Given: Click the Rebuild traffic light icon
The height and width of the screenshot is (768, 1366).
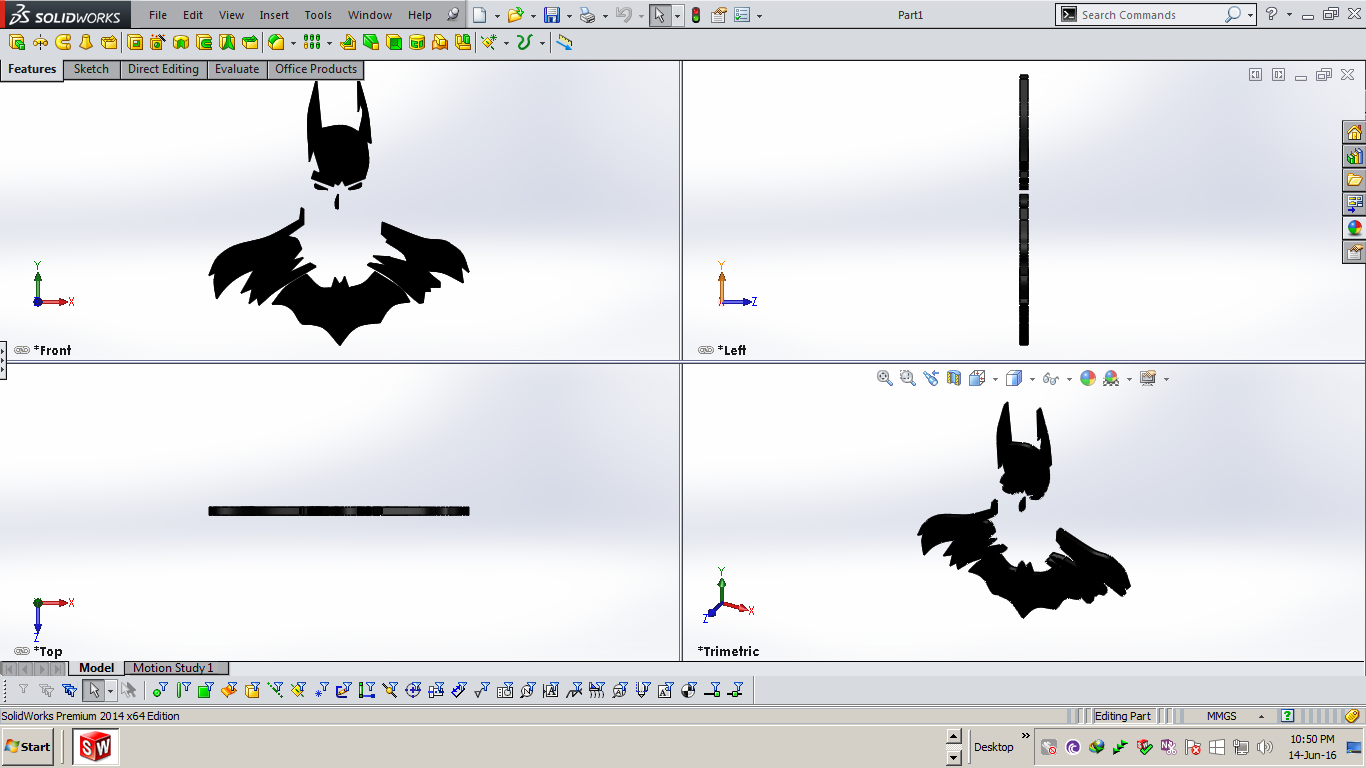Looking at the screenshot, I should (696, 15).
